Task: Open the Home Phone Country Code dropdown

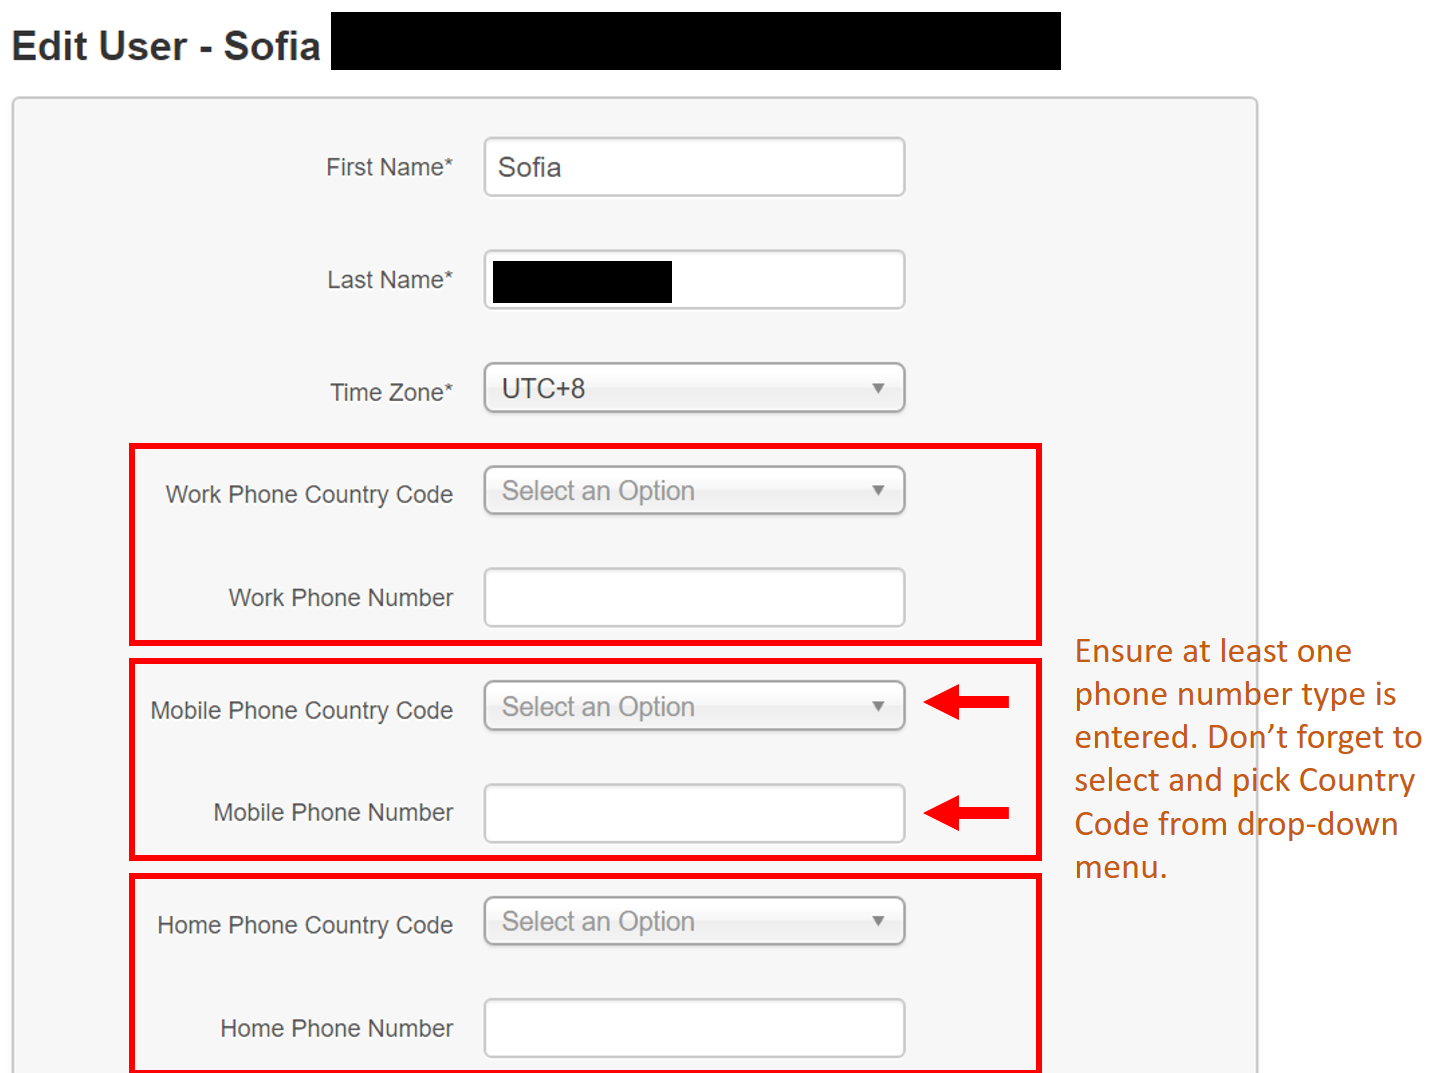Action: tap(693, 921)
